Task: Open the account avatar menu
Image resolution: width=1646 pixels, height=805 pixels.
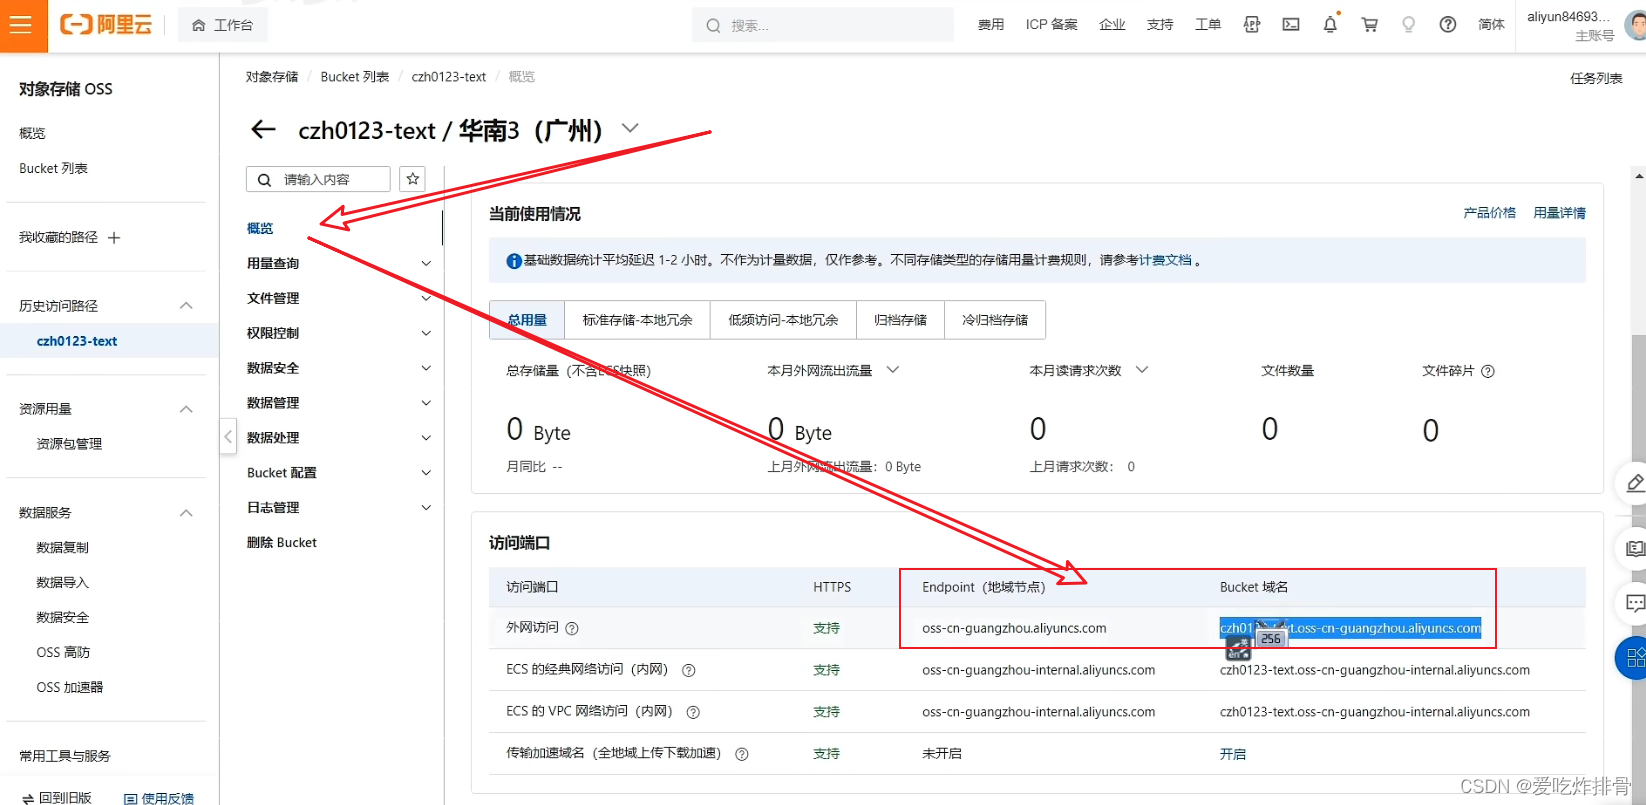Action: pyautogui.click(x=1636, y=25)
